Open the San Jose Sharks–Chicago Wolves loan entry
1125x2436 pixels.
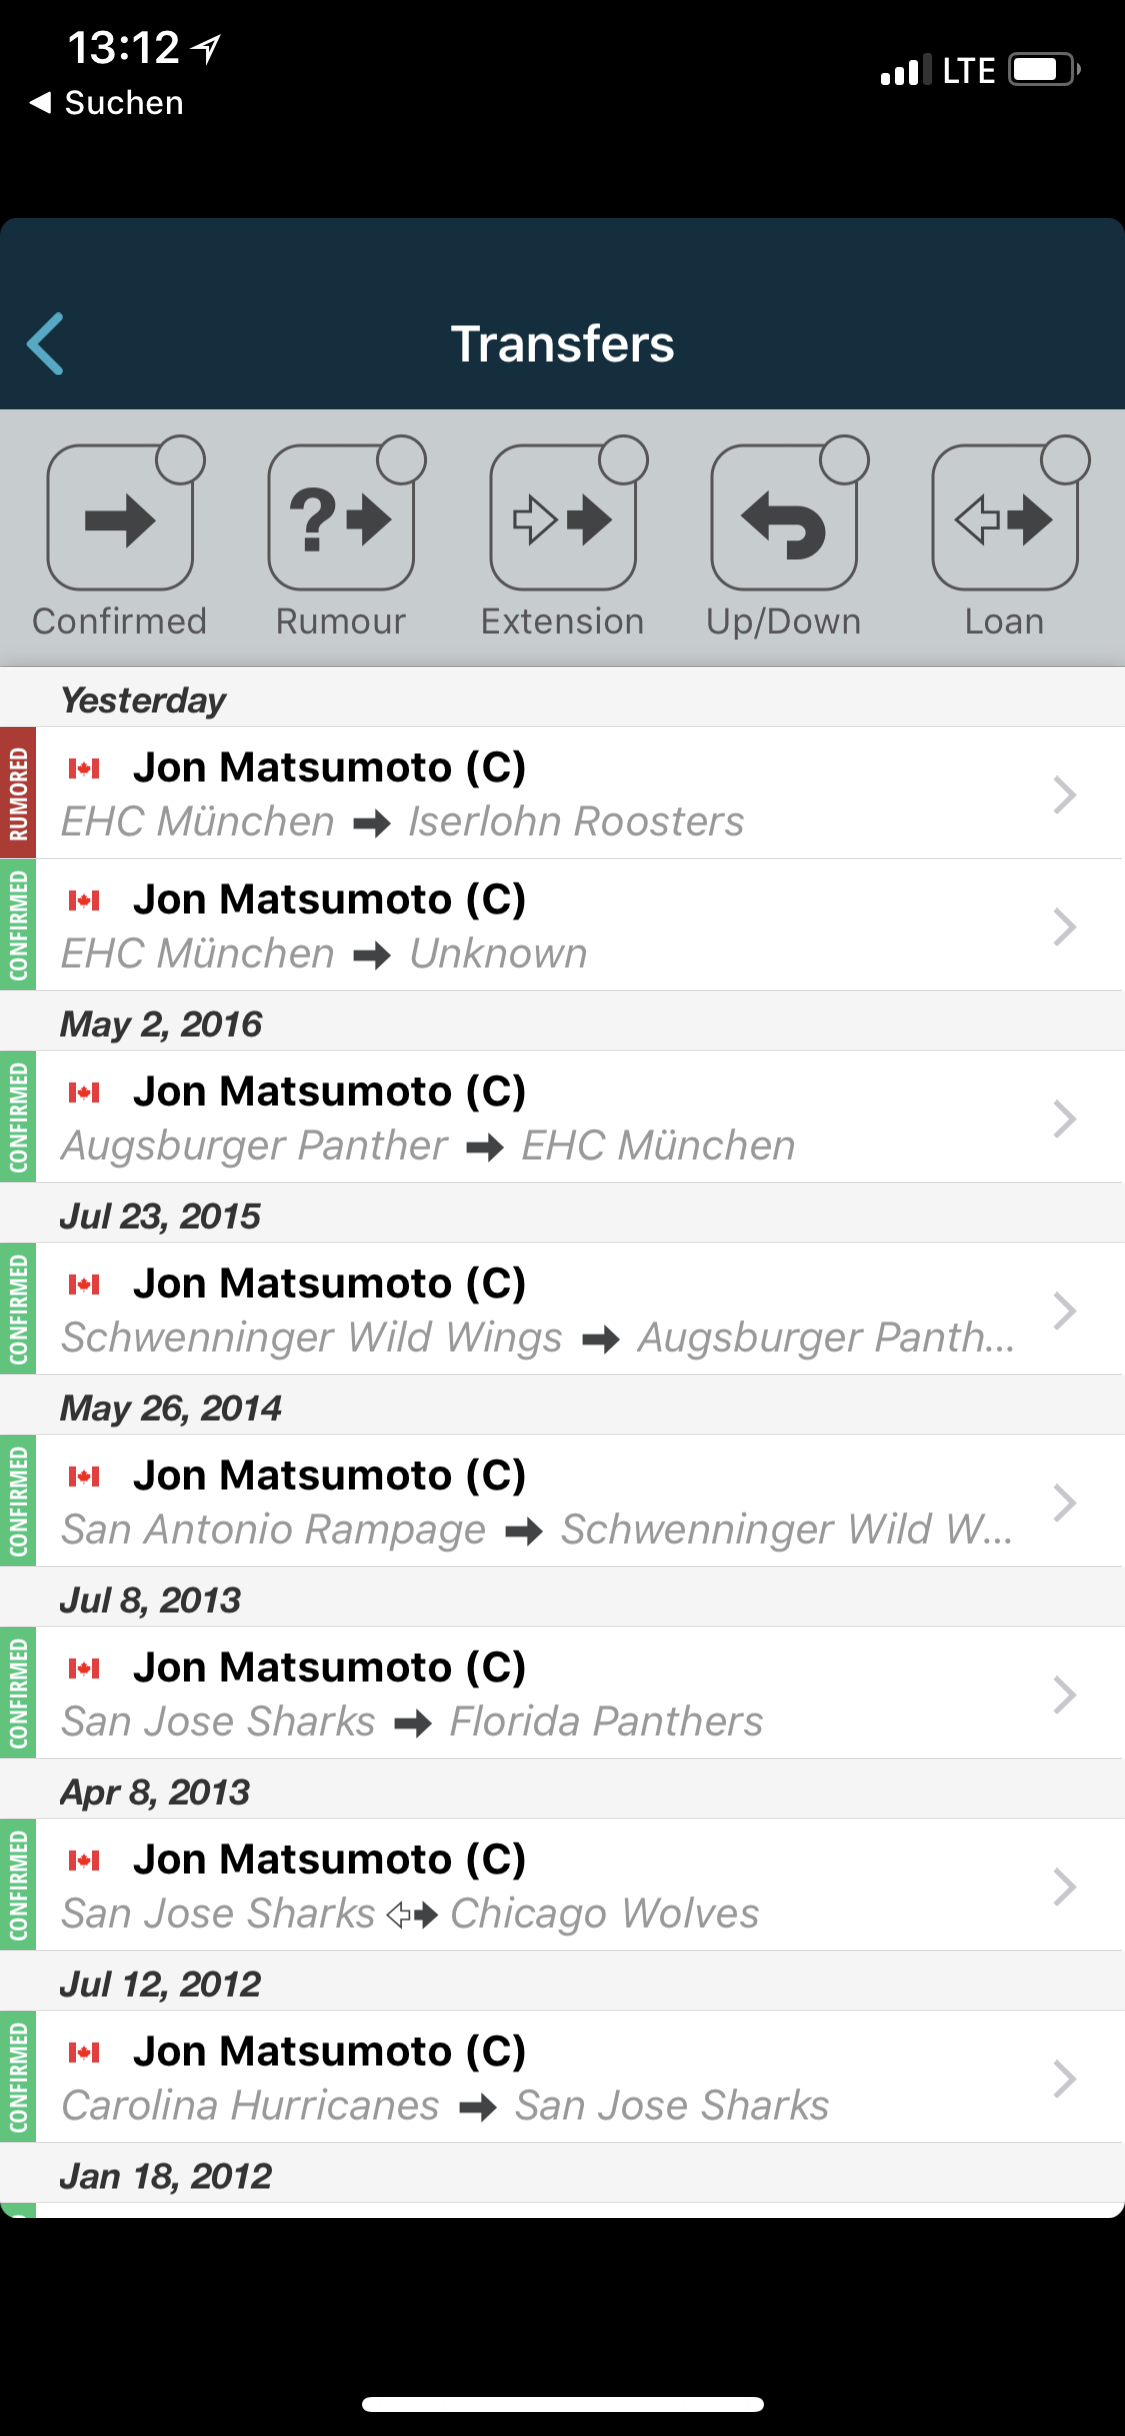point(540,1886)
